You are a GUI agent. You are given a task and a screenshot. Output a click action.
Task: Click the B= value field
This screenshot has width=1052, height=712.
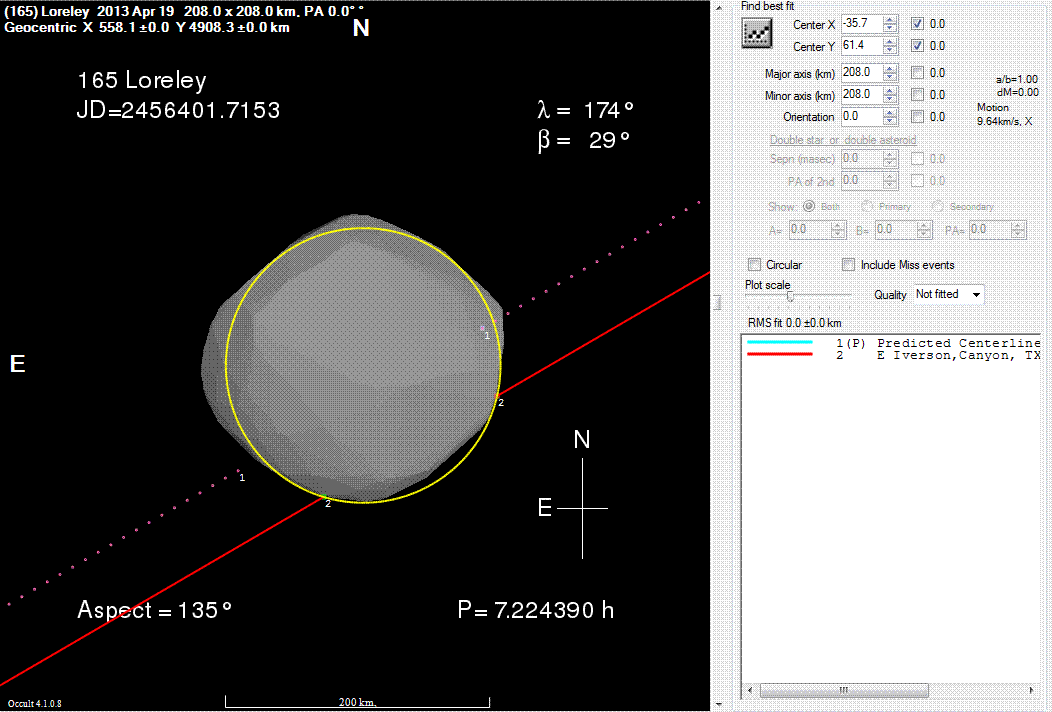[x=896, y=230]
